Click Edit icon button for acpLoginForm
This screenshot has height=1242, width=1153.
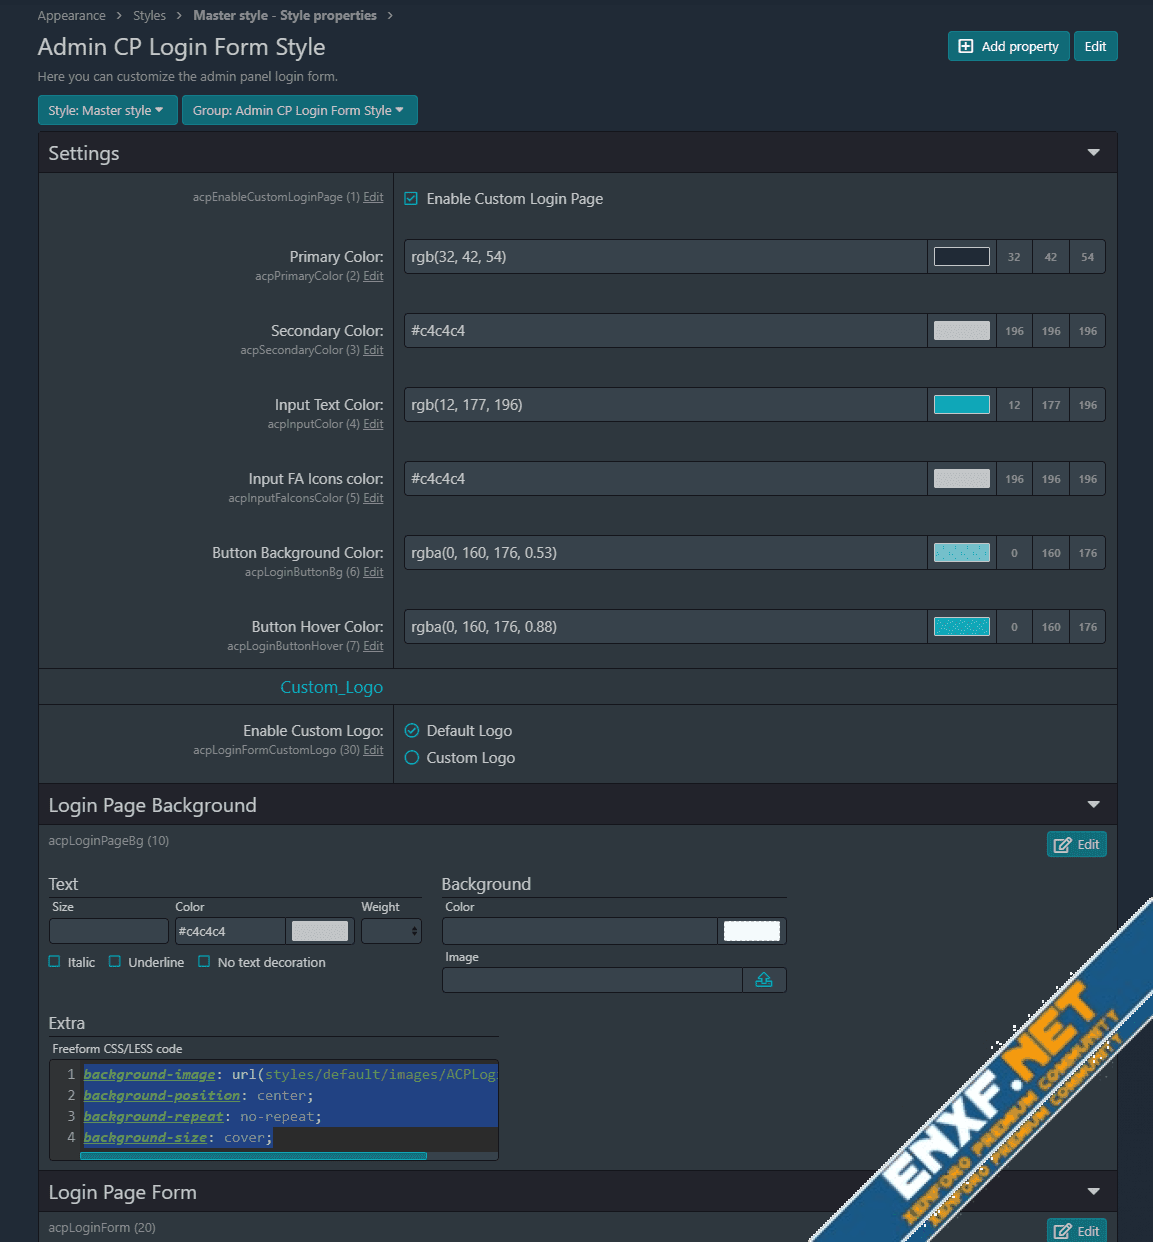pos(1076,1231)
